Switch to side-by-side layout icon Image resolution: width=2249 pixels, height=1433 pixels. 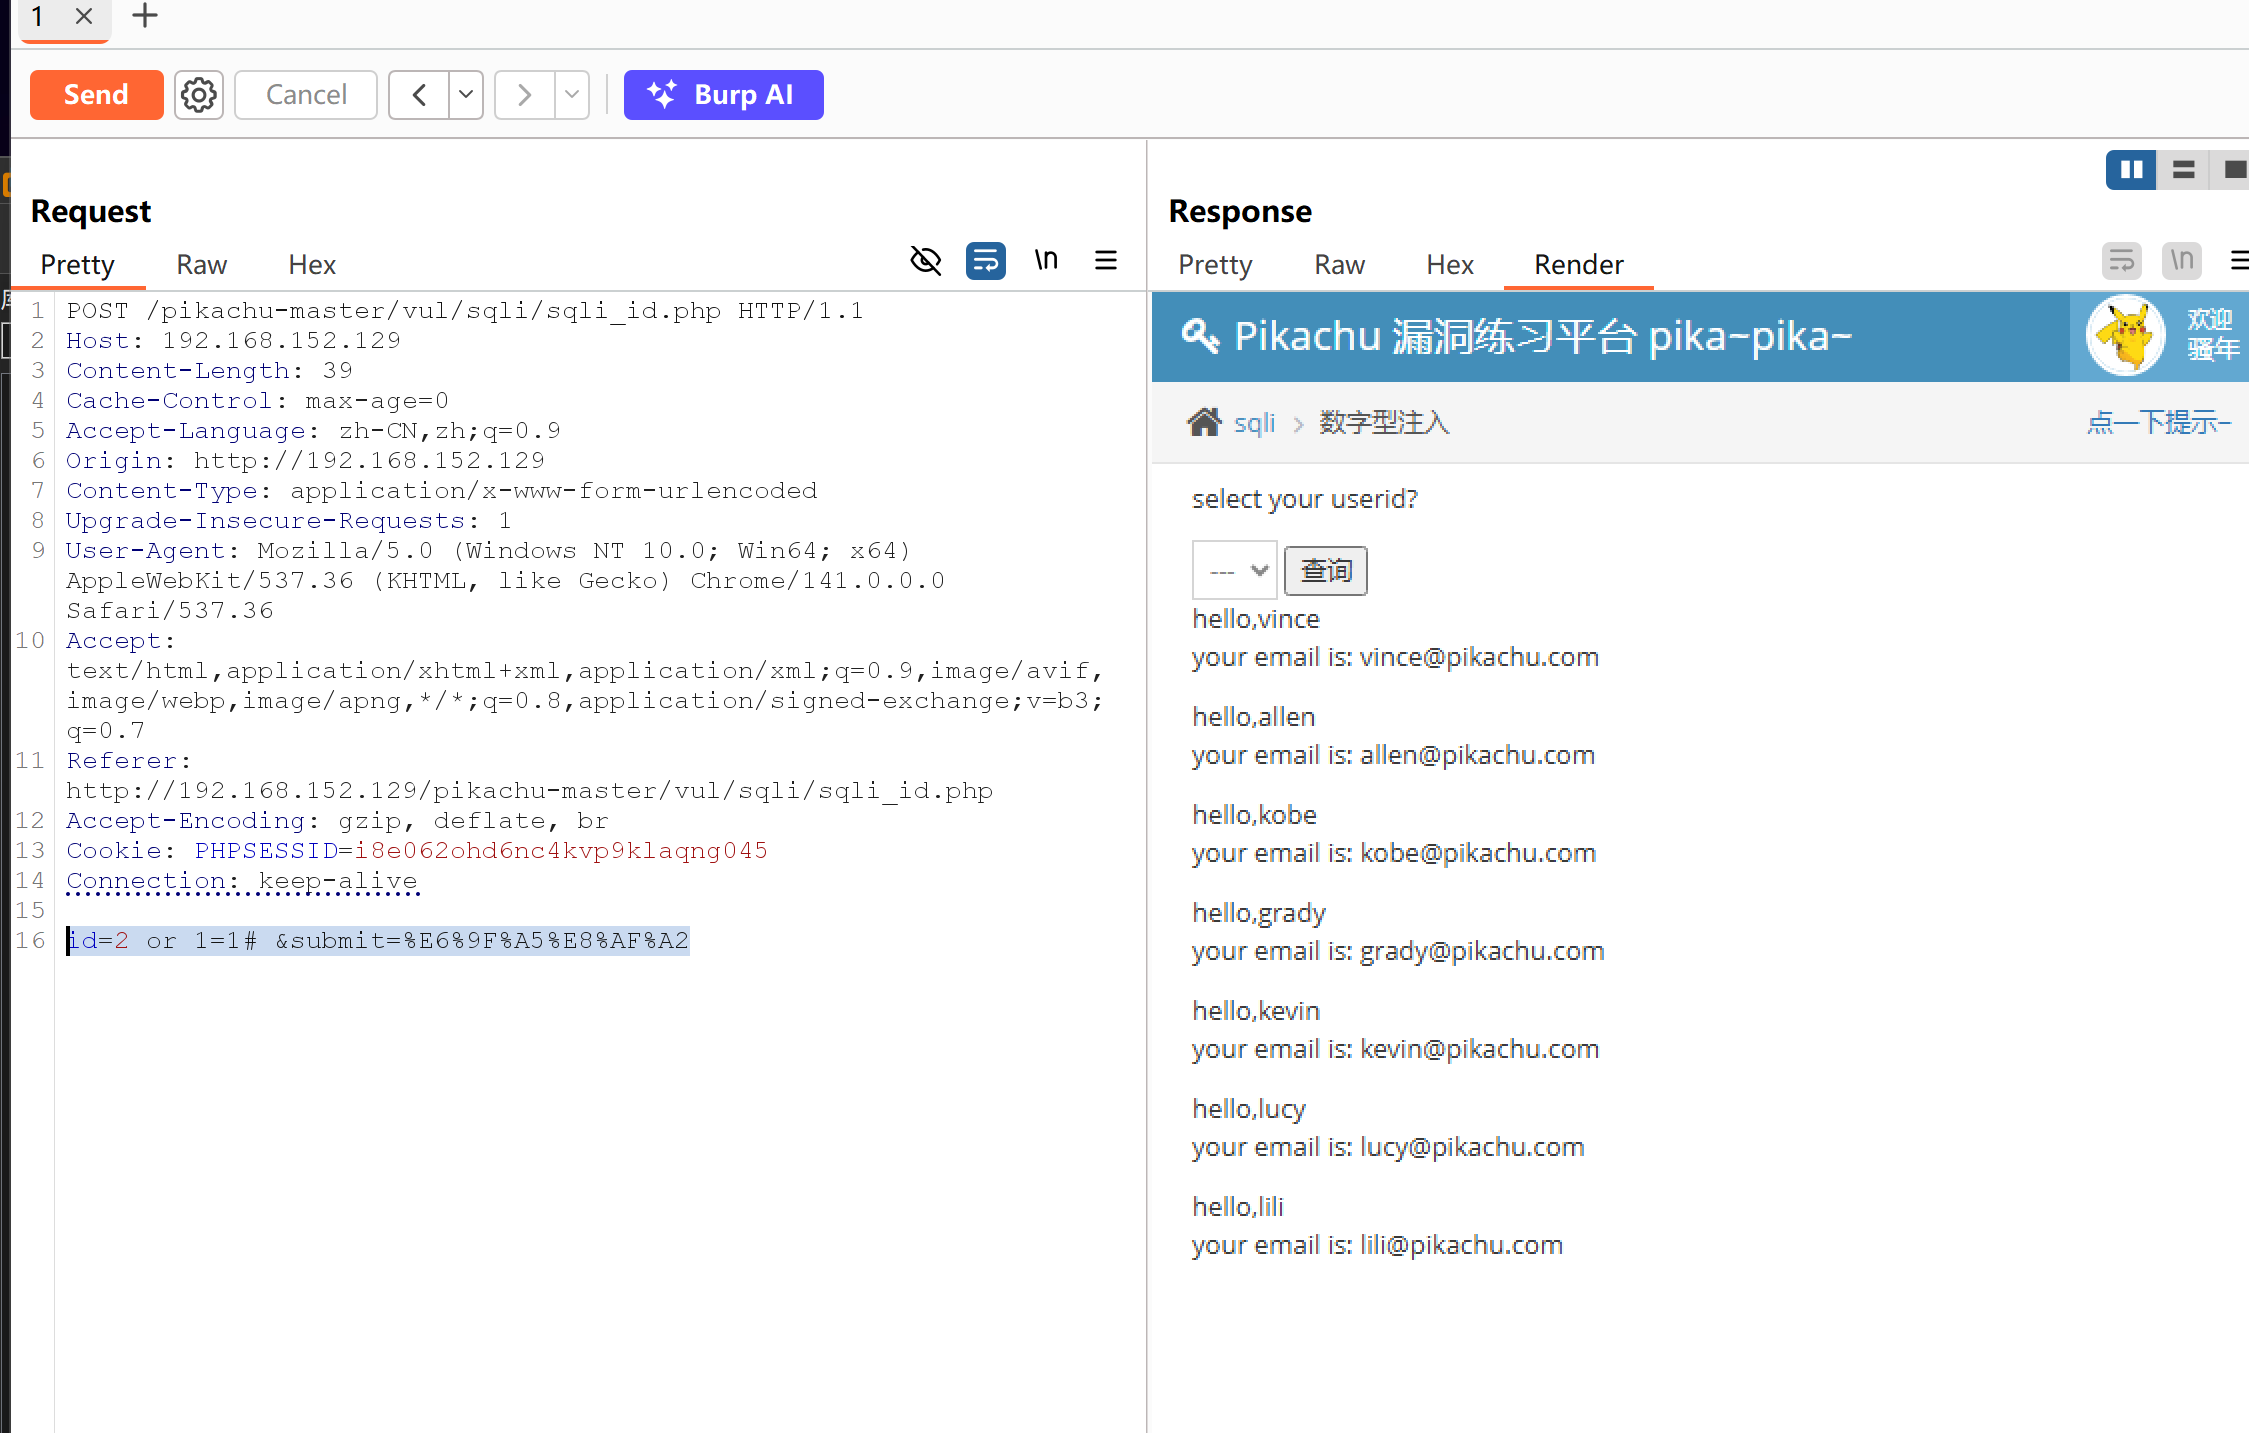coord(2130,170)
